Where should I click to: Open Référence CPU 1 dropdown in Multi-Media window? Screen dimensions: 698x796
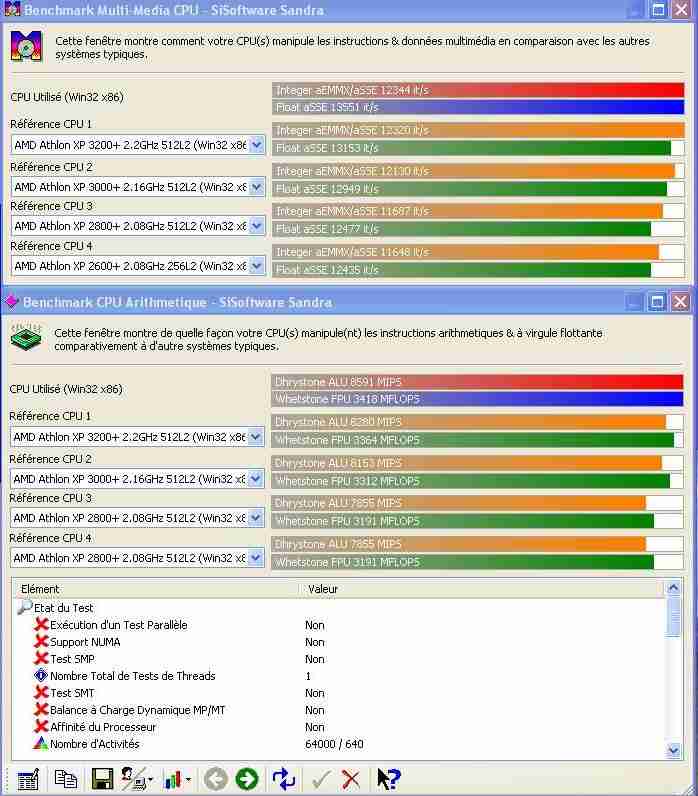(257, 145)
